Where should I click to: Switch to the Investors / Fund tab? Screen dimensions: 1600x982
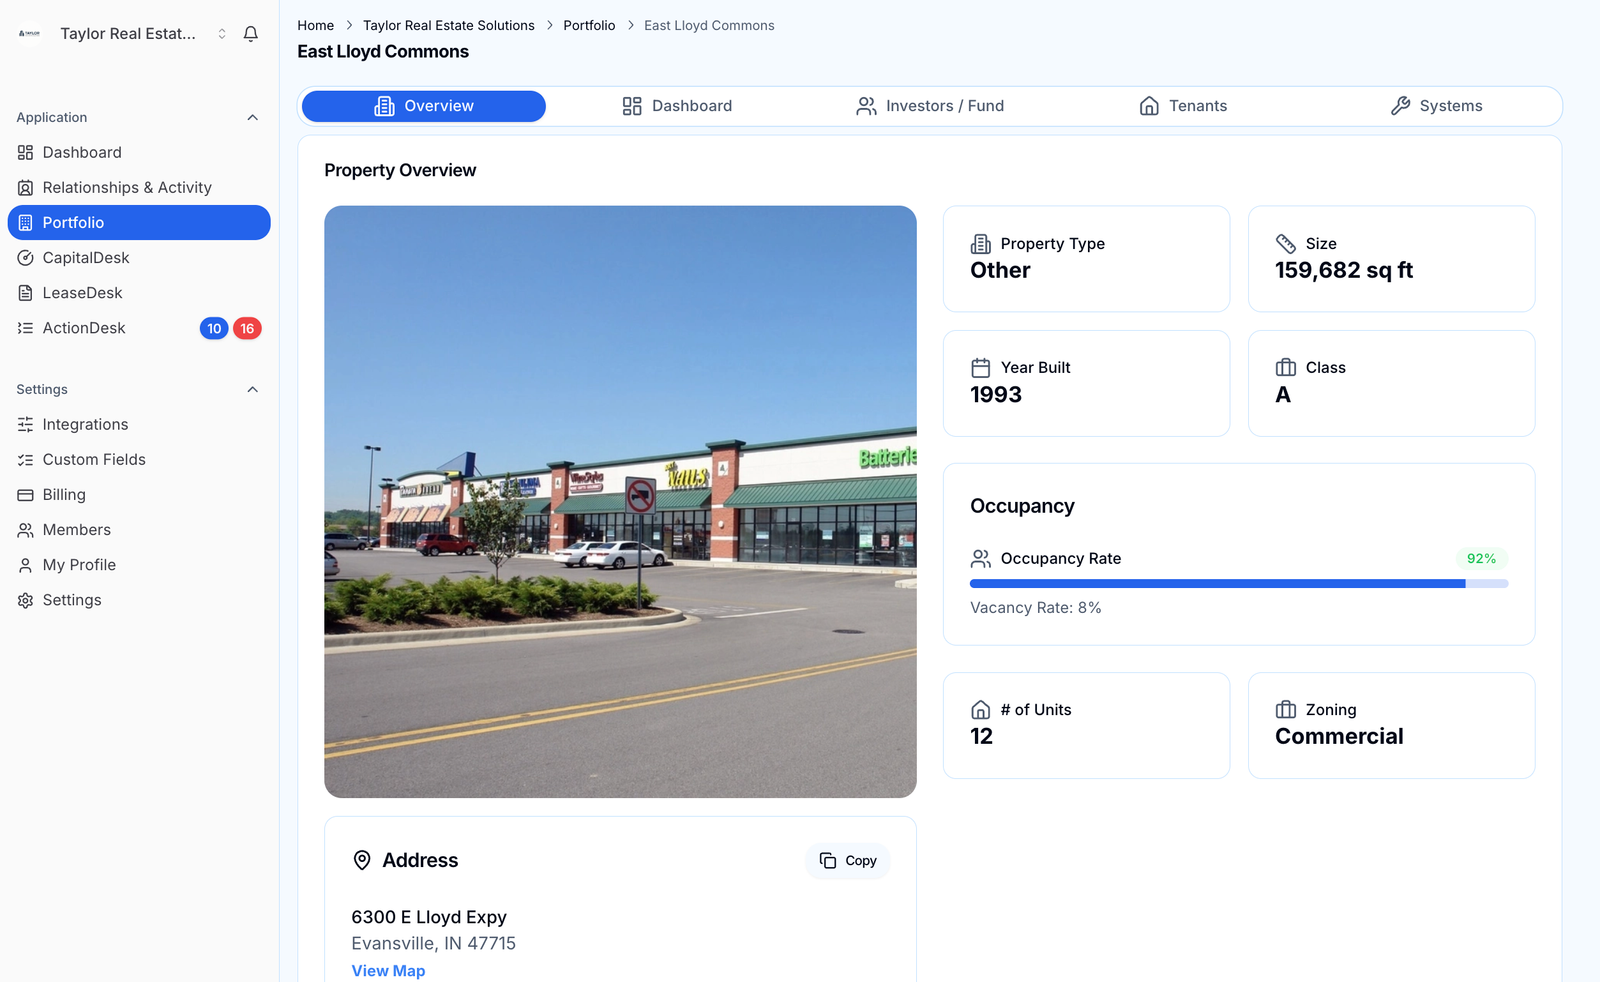click(x=930, y=106)
